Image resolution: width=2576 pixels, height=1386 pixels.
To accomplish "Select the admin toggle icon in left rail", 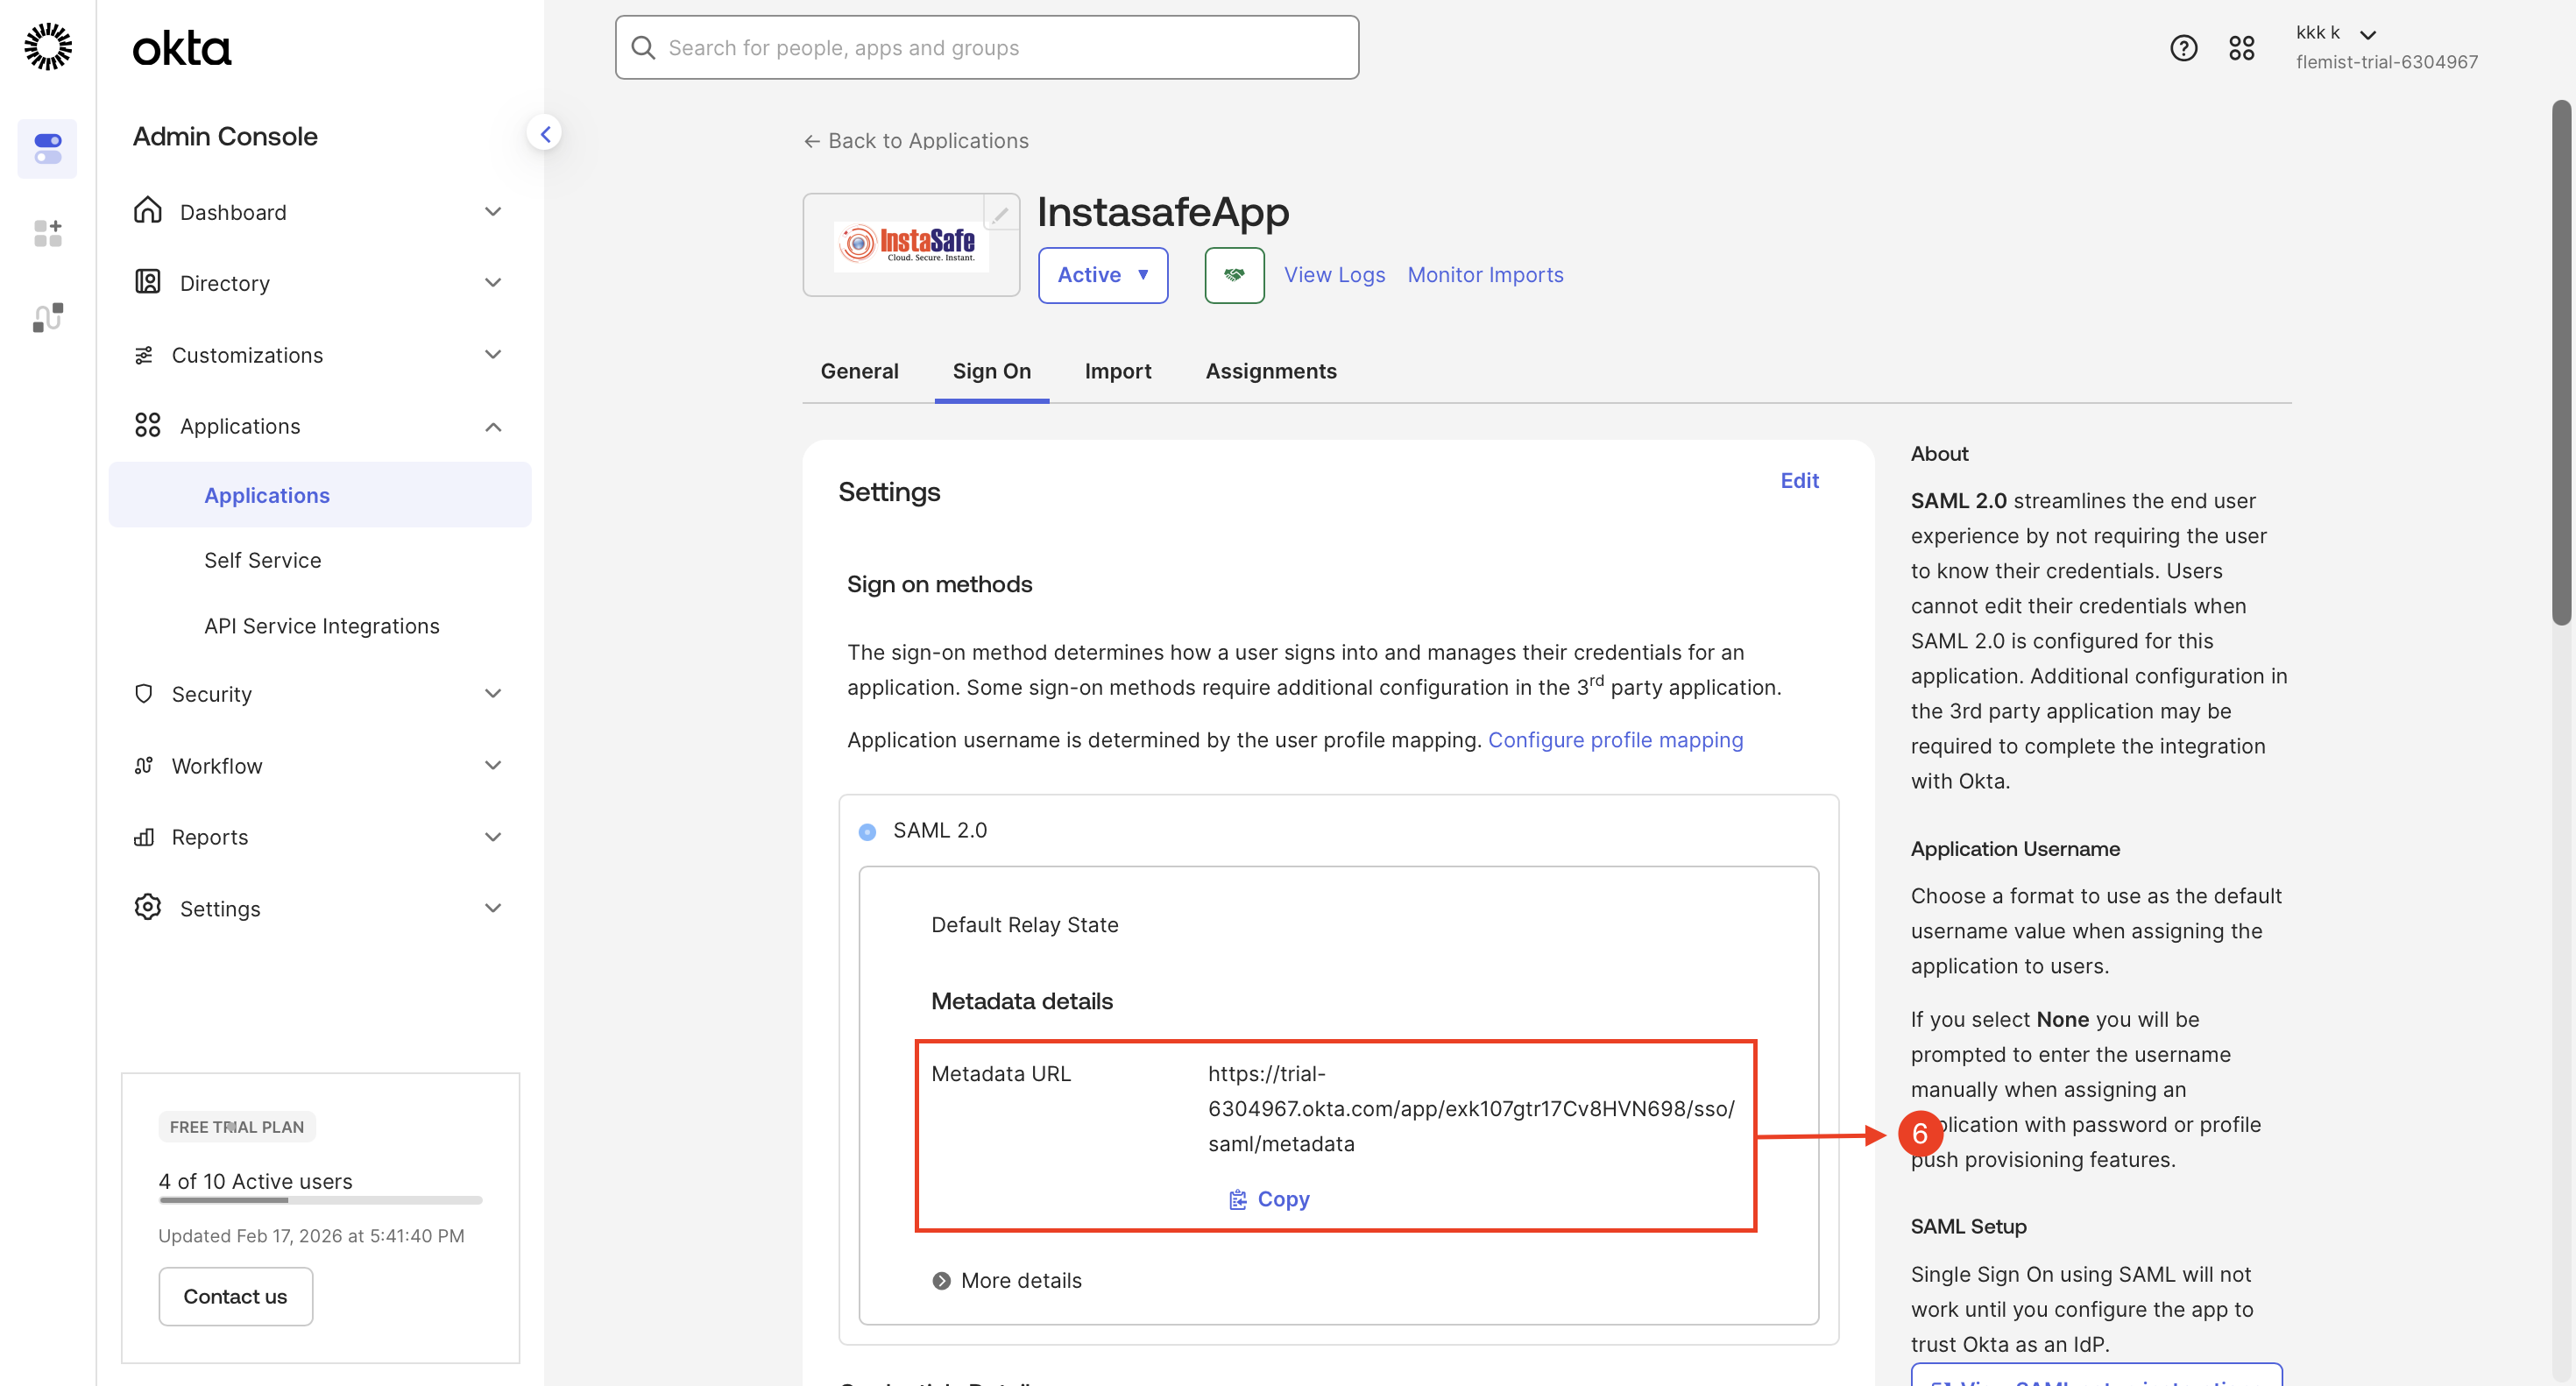I will (48, 149).
